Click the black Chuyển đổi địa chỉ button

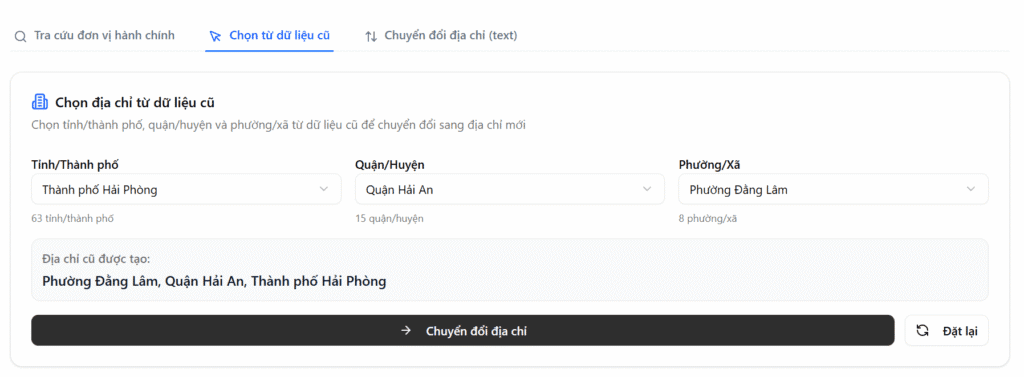[462, 331]
